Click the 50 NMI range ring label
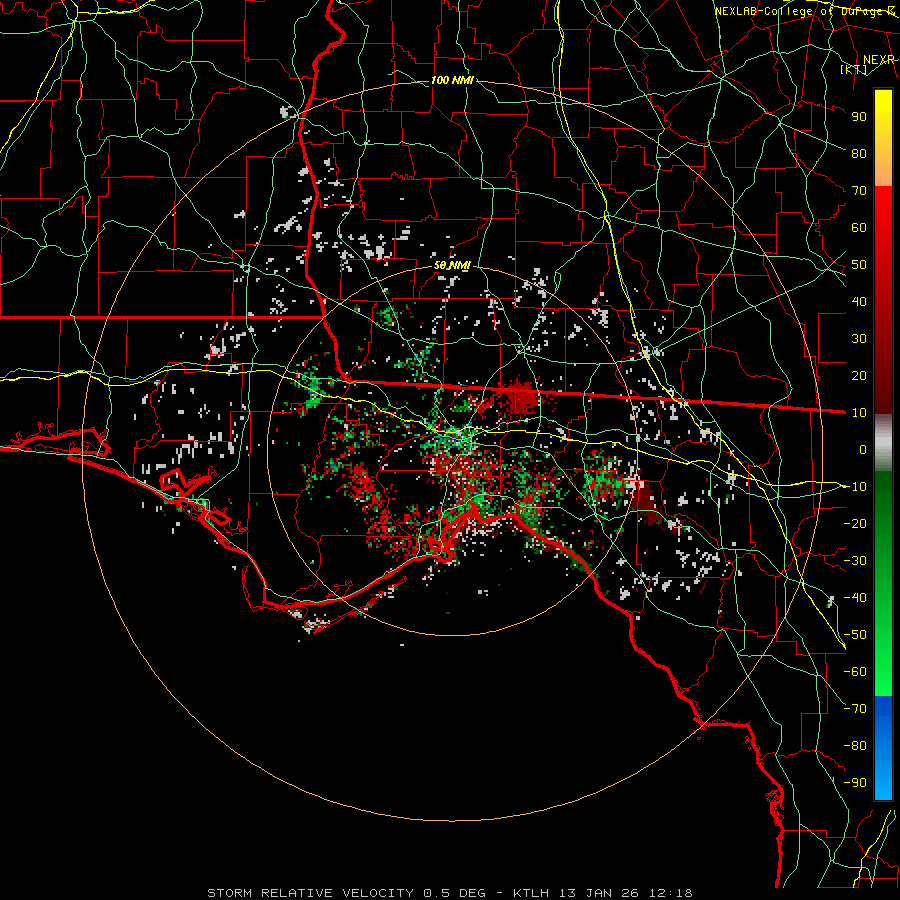The height and width of the screenshot is (900, 900). tap(452, 265)
